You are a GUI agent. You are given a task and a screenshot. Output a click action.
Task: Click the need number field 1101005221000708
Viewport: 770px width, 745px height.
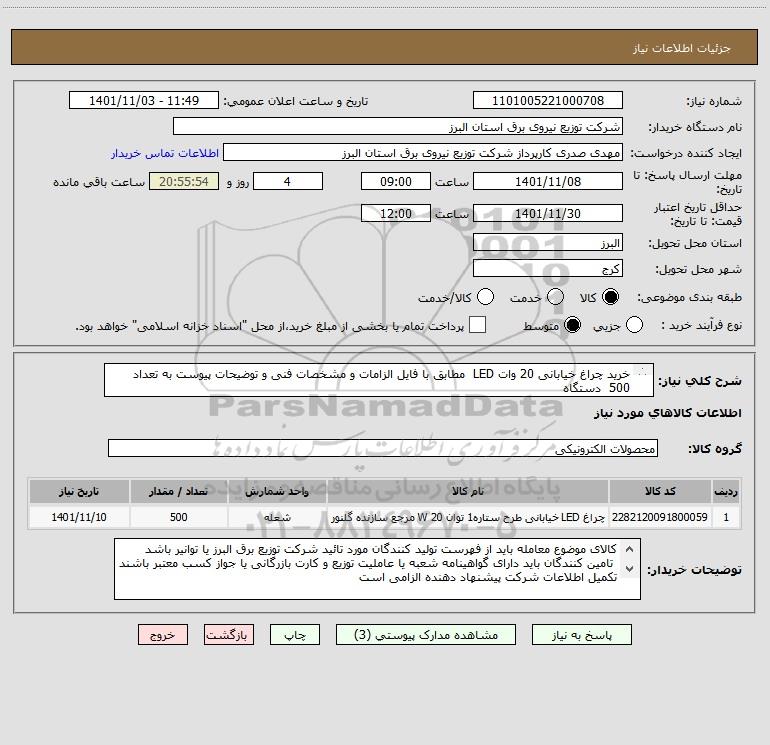548,101
